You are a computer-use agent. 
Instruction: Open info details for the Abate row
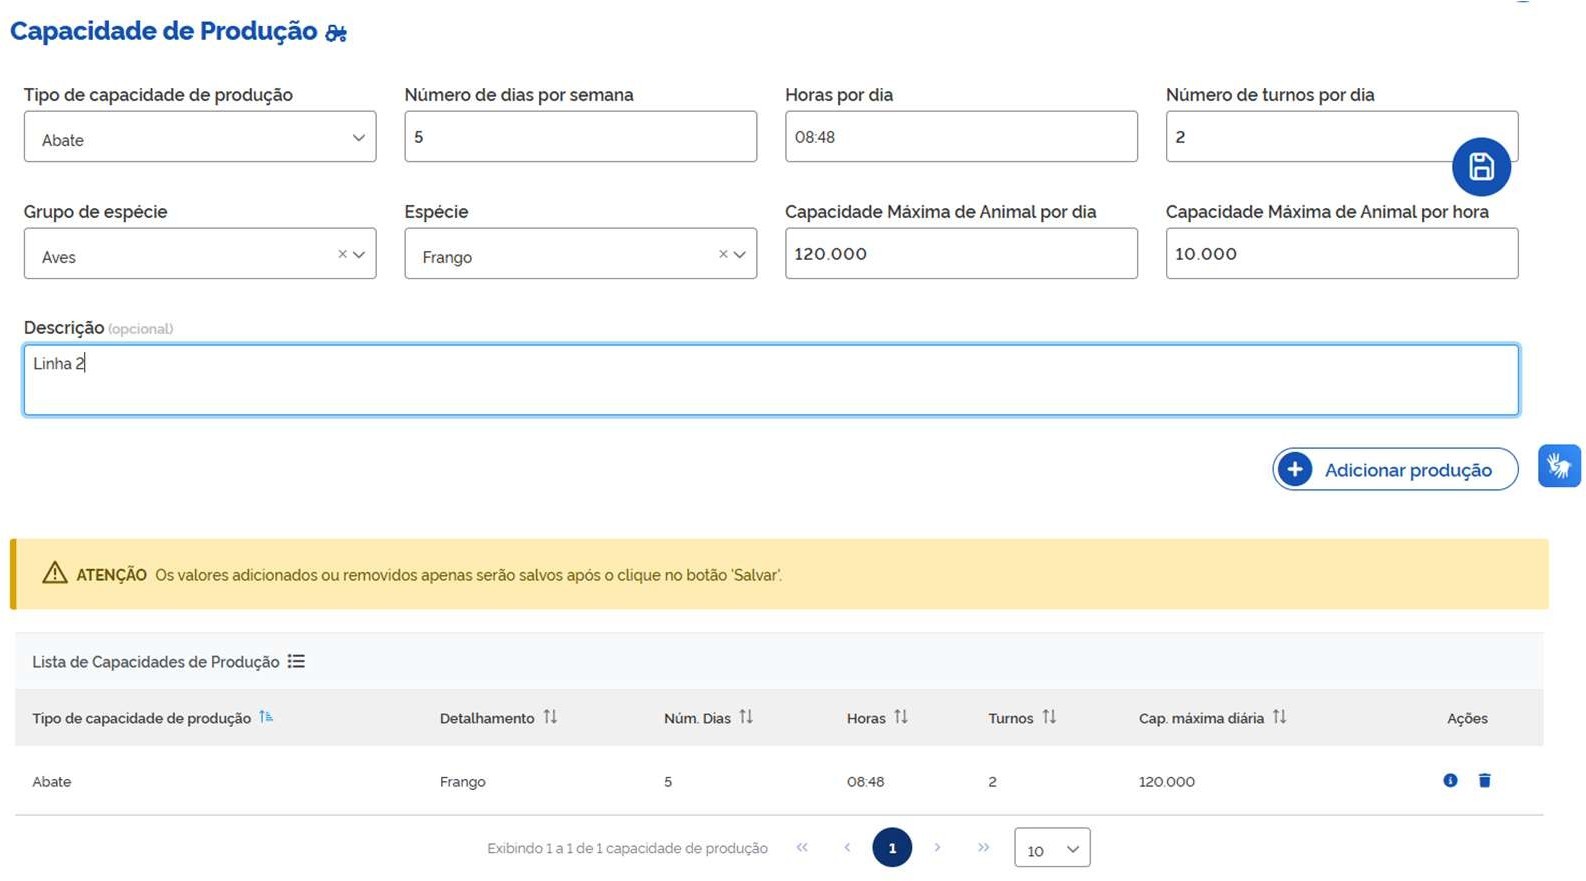click(1450, 781)
